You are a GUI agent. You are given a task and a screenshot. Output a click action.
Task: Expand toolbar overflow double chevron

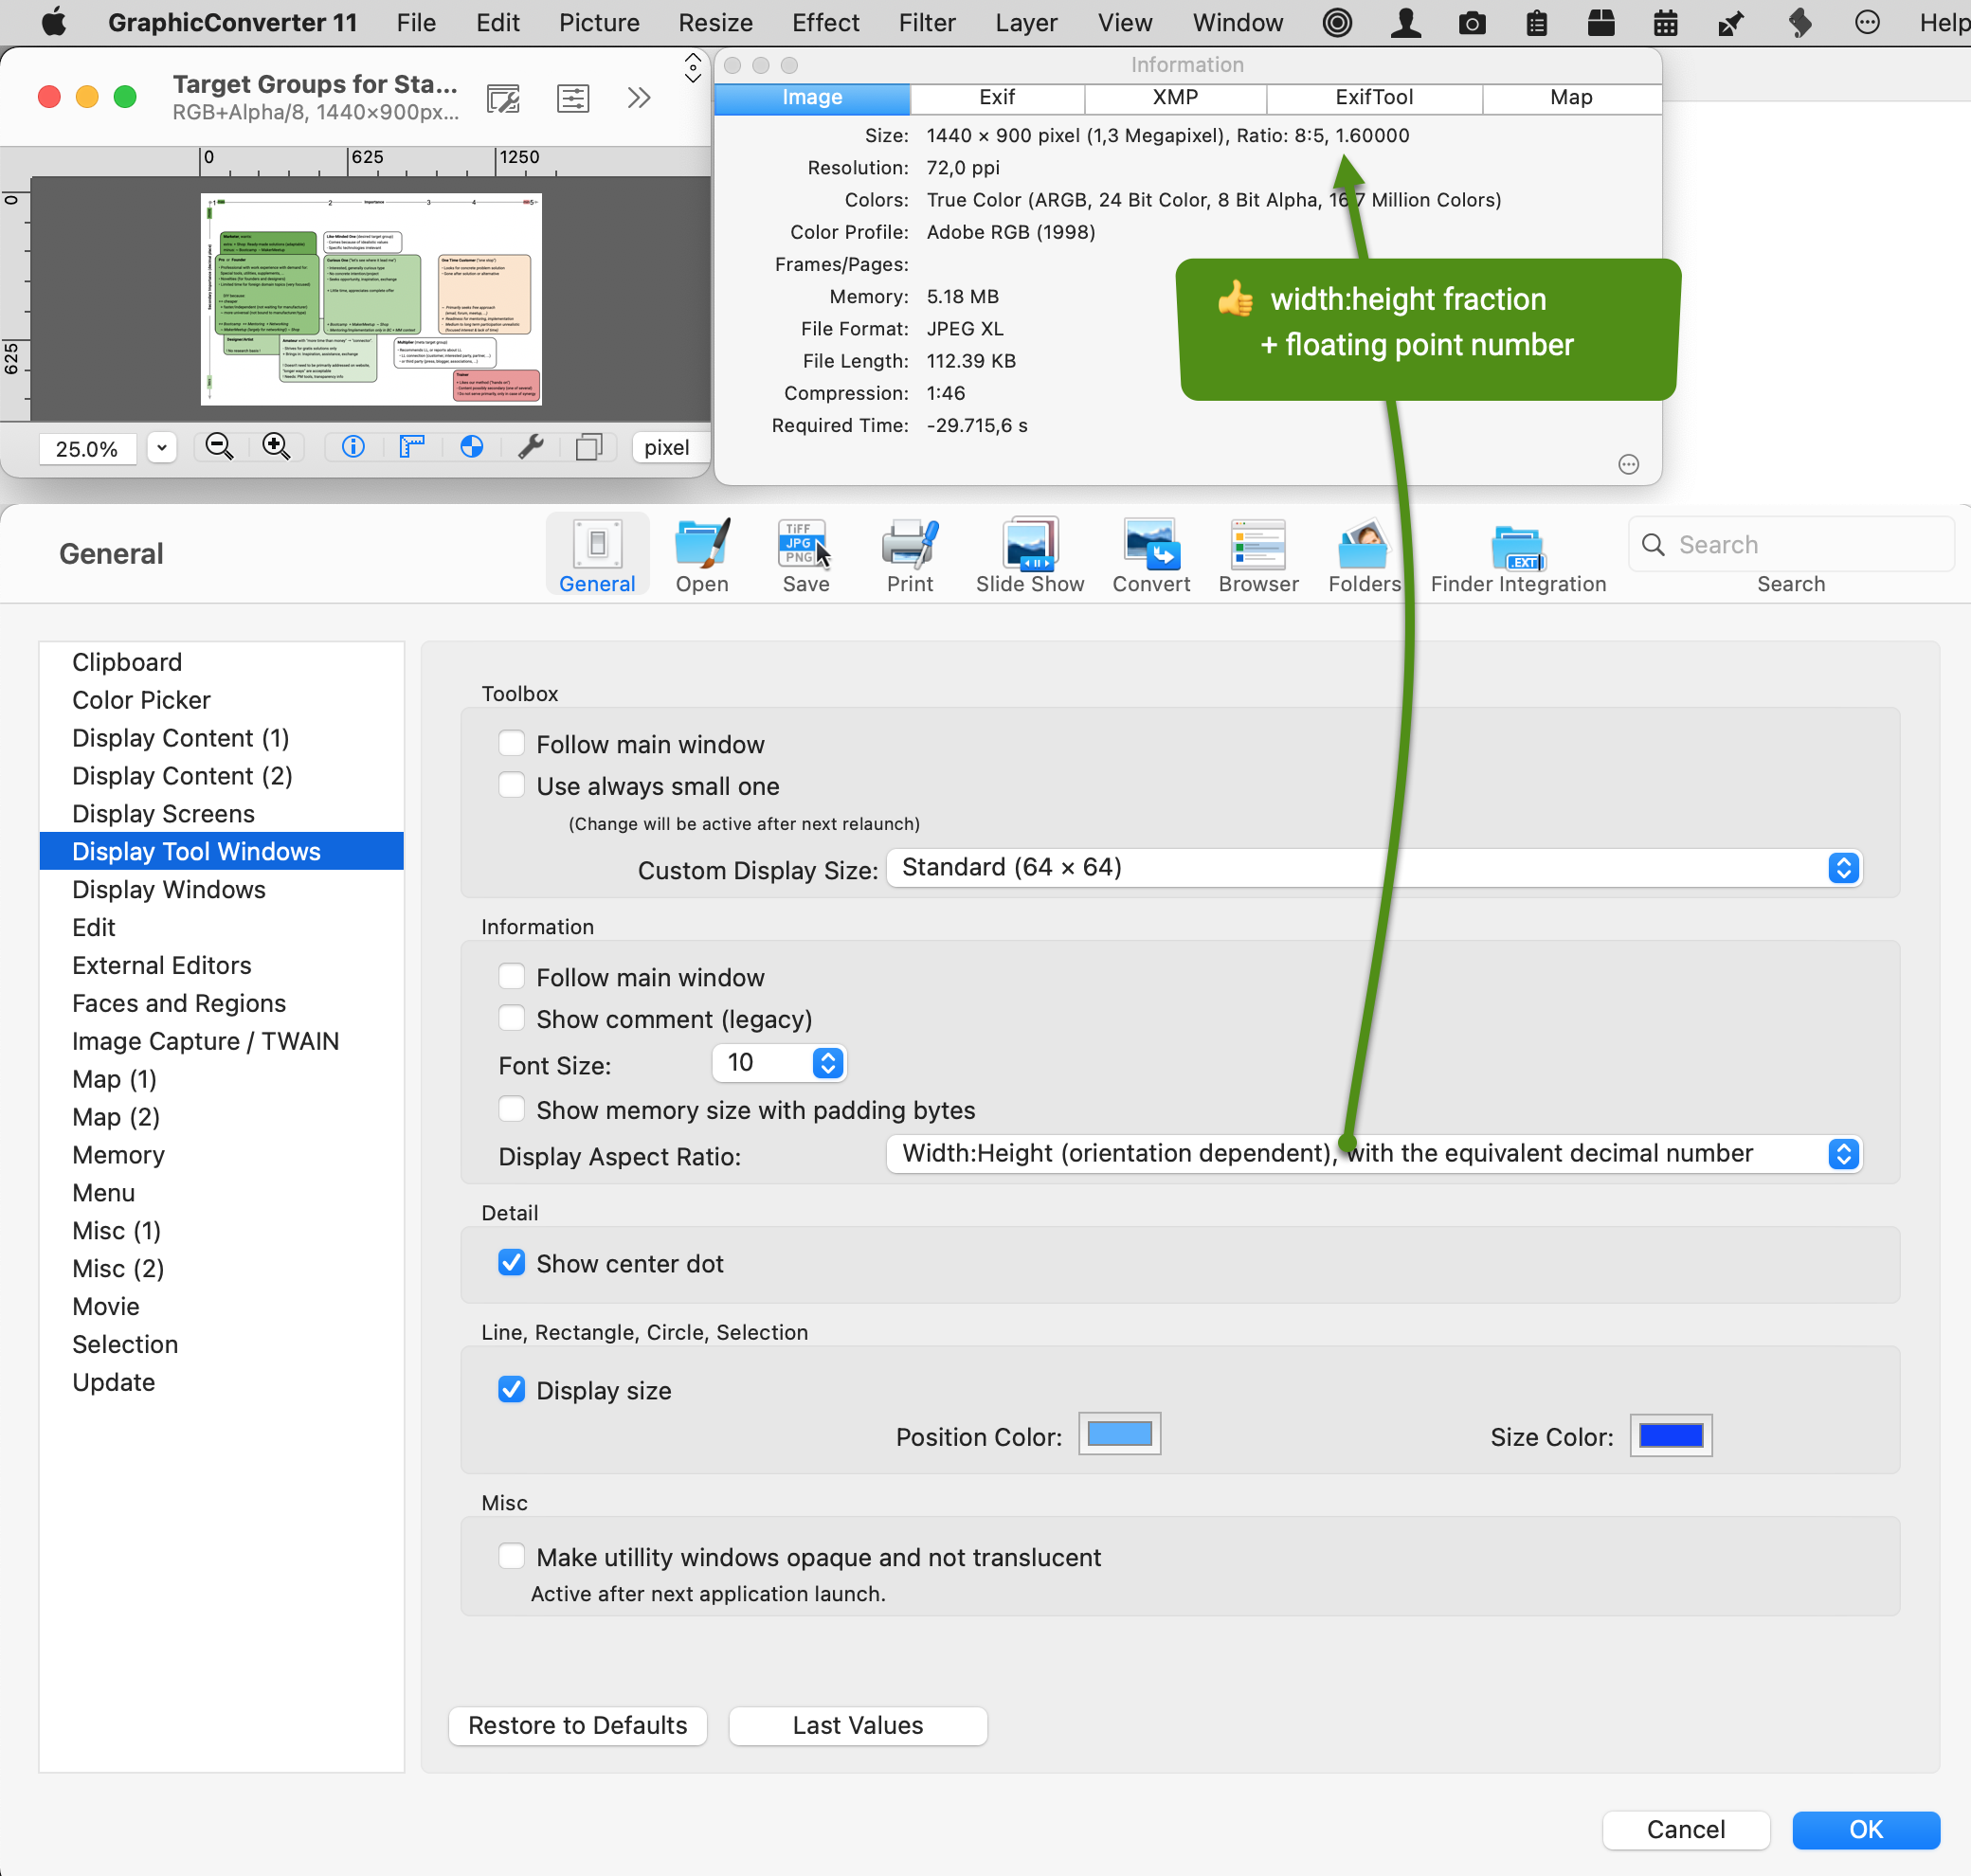(639, 98)
